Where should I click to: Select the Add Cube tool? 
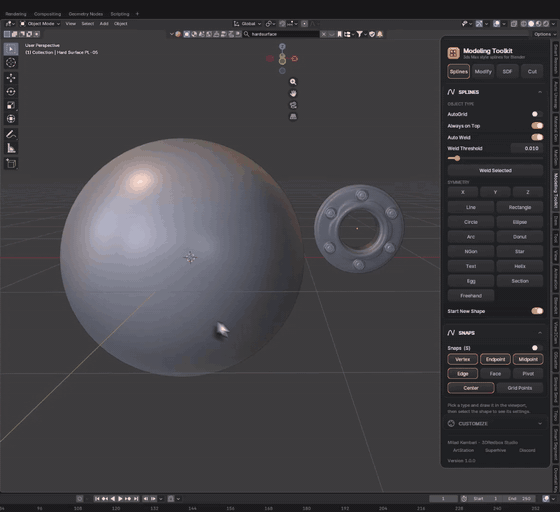(11, 164)
